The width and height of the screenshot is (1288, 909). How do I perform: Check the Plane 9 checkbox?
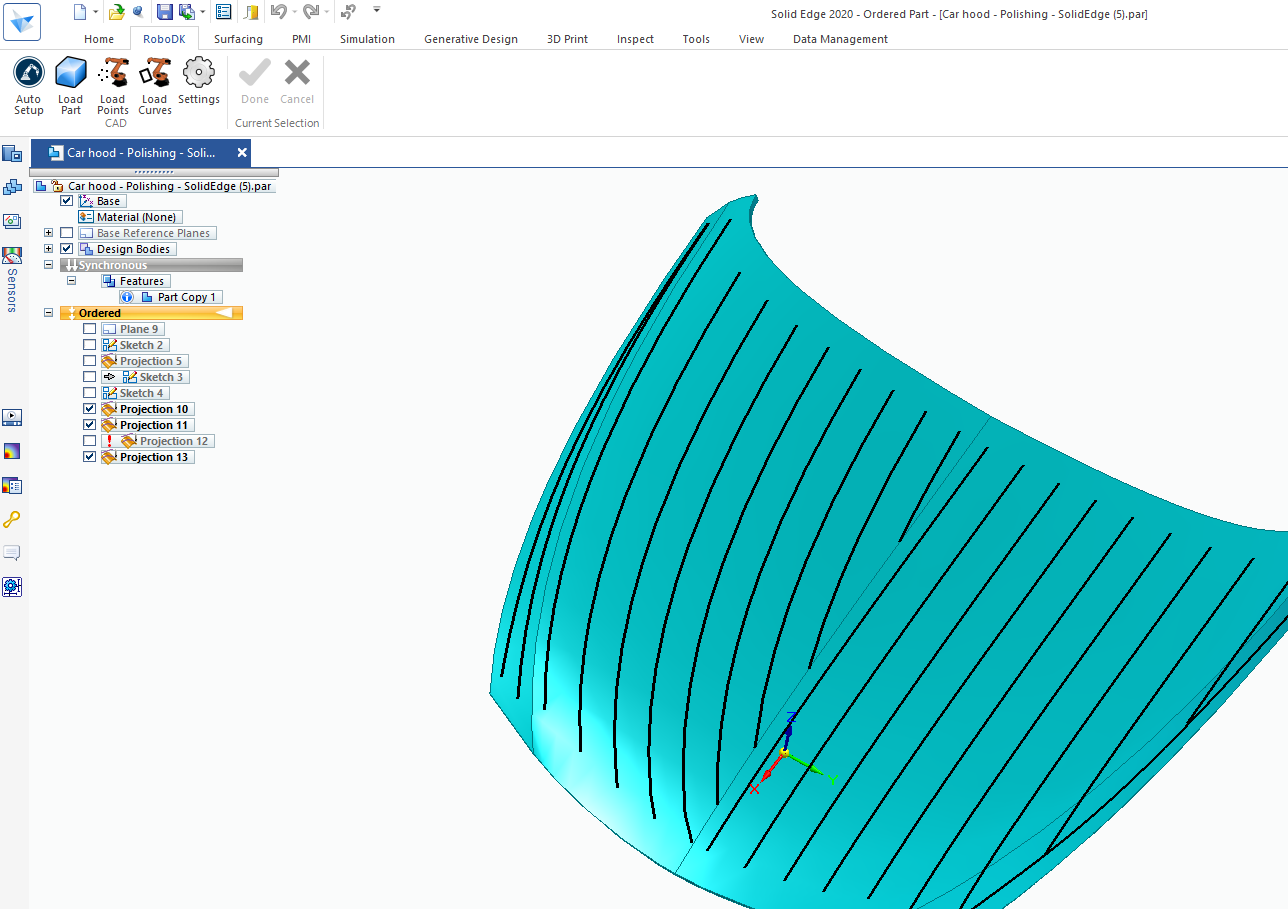click(x=90, y=329)
